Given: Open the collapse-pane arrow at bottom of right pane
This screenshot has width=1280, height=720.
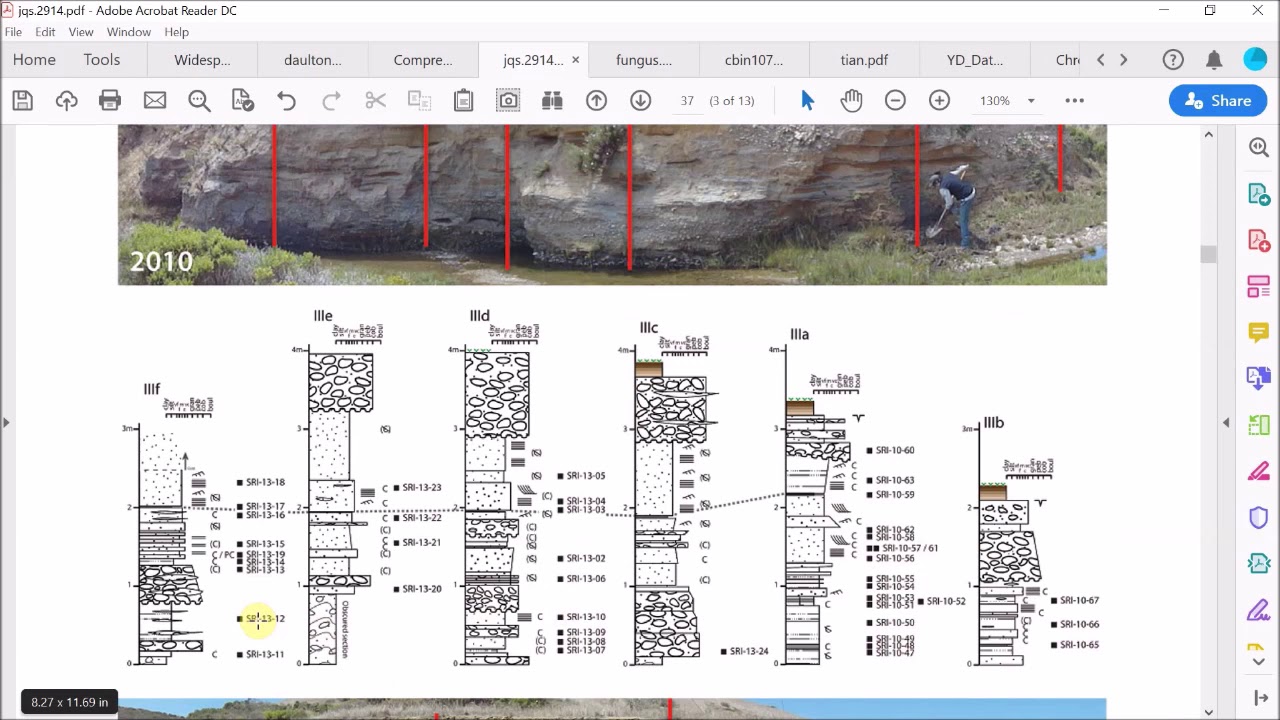Looking at the screenshot, I should click(1260, 699).
